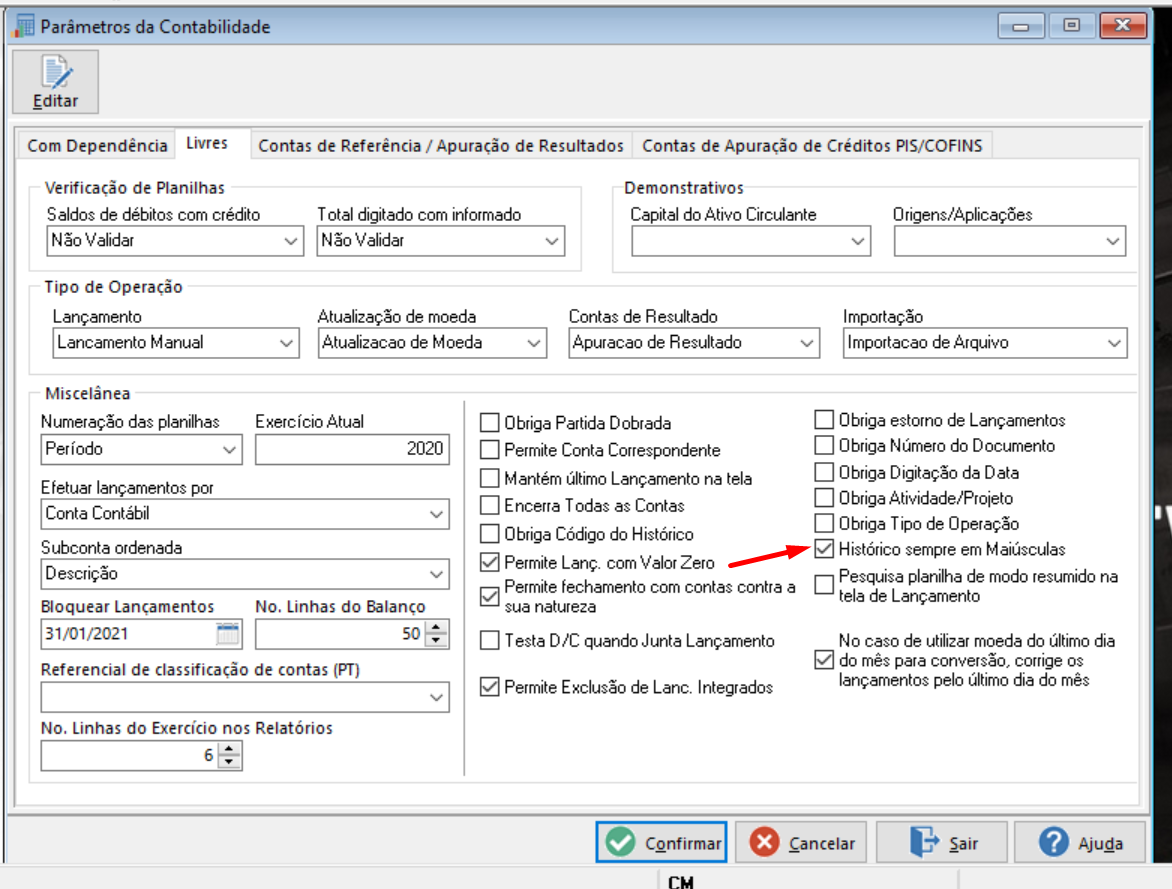
Task: Expand Numeração das planilhas dropdown
Action: [141, 449]
